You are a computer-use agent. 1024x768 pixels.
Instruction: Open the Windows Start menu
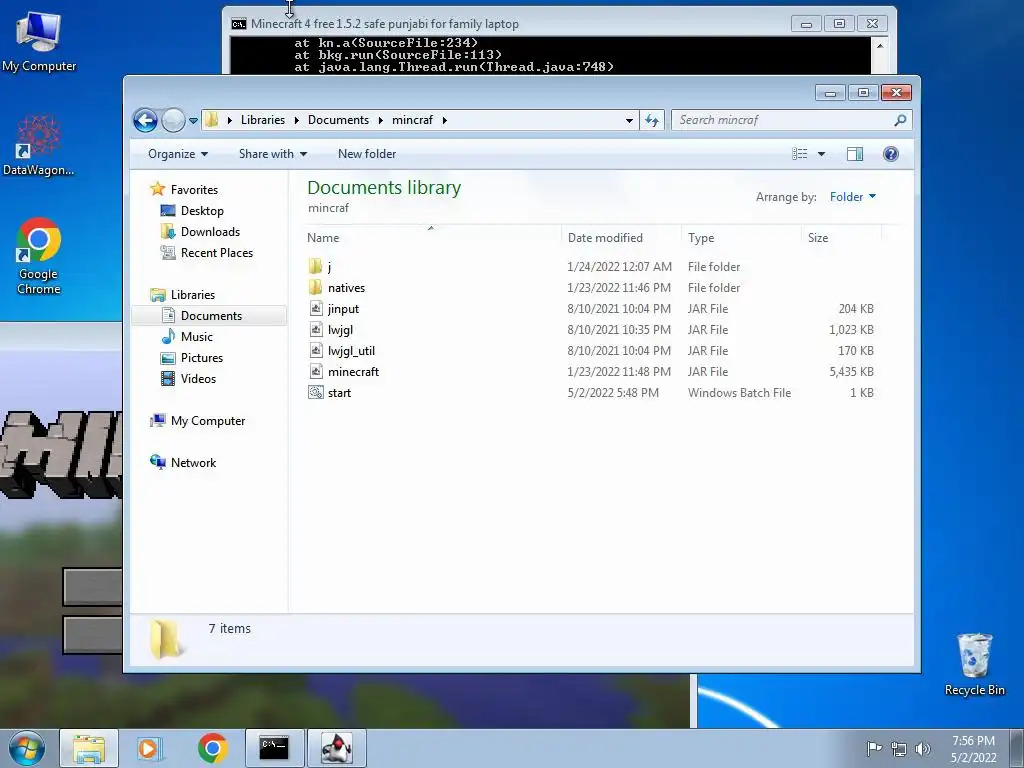click(x=27, y=748)
